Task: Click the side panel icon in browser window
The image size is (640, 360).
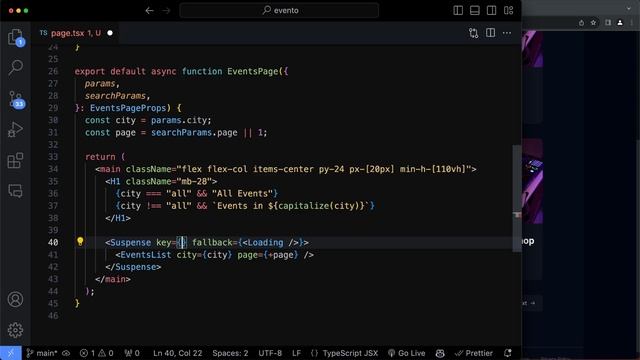Action: tap(608, 23)
